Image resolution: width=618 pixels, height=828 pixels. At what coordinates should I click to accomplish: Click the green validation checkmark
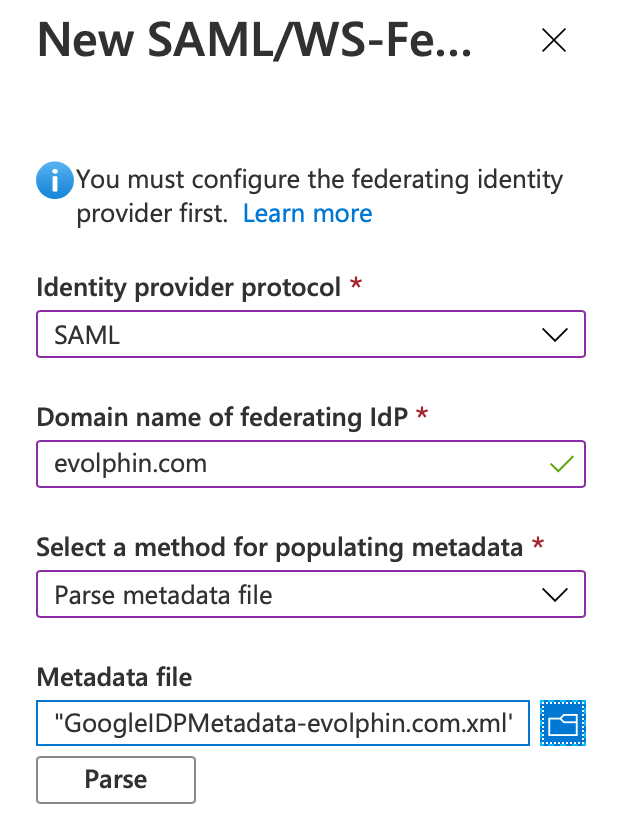coord(561,464)
